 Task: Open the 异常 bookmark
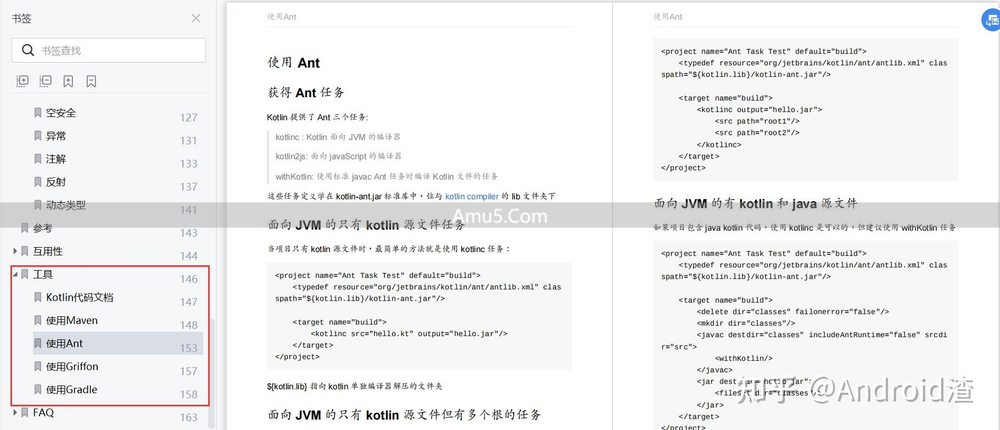tap(55, 136)
